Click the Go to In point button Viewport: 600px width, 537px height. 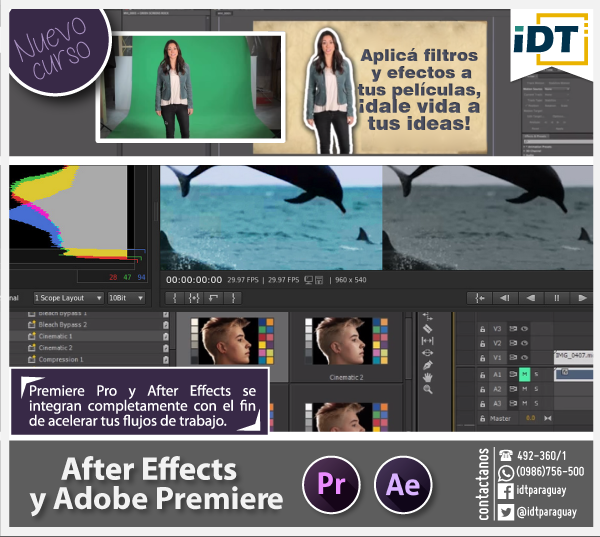tap(480, 298)
